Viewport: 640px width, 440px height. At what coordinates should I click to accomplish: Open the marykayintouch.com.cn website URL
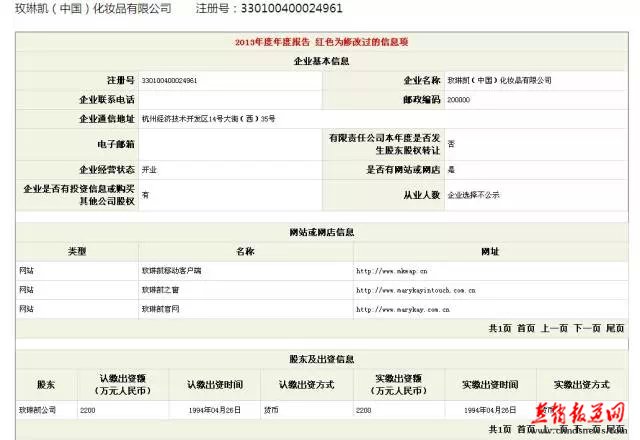pyautogui.click(x=416, y=290)
